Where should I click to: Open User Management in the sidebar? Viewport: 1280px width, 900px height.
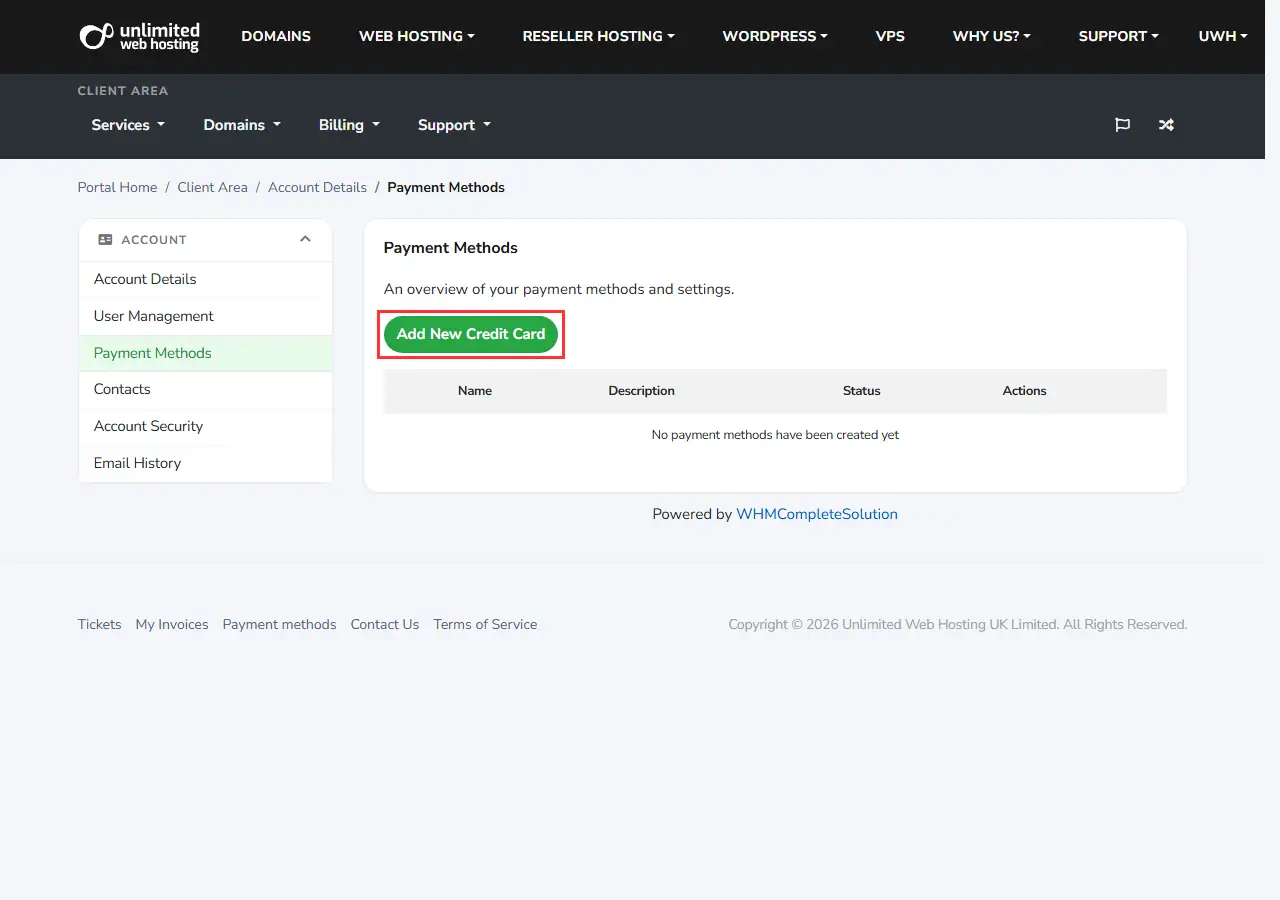(x=205, y=316)
